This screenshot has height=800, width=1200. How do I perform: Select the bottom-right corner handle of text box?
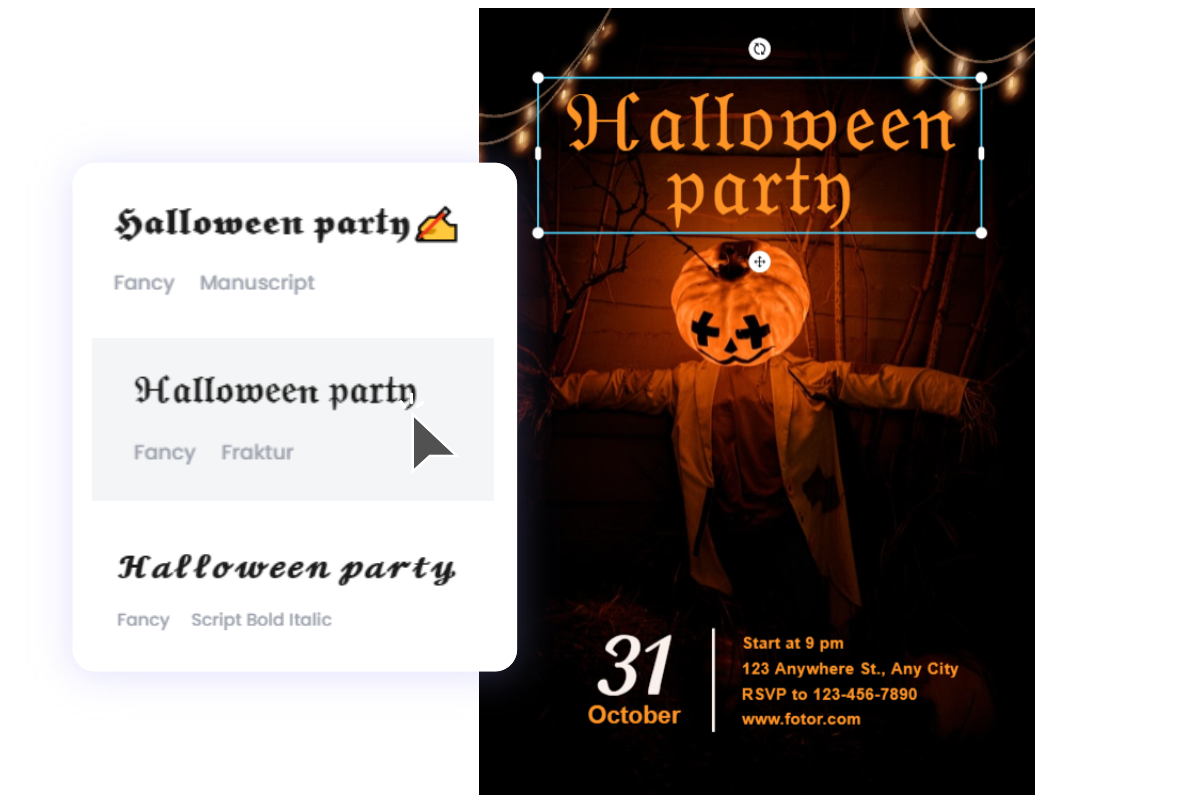click(x=981, y=233)
